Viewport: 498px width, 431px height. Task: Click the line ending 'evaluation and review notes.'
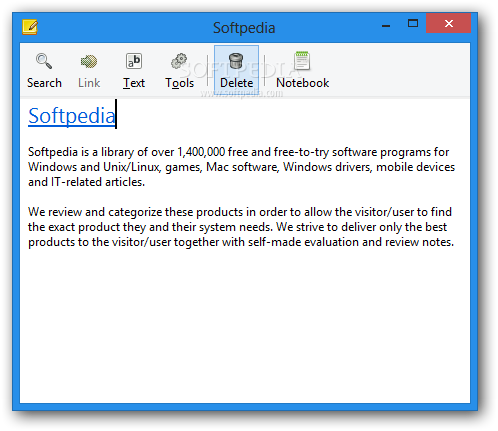point(241,242)
